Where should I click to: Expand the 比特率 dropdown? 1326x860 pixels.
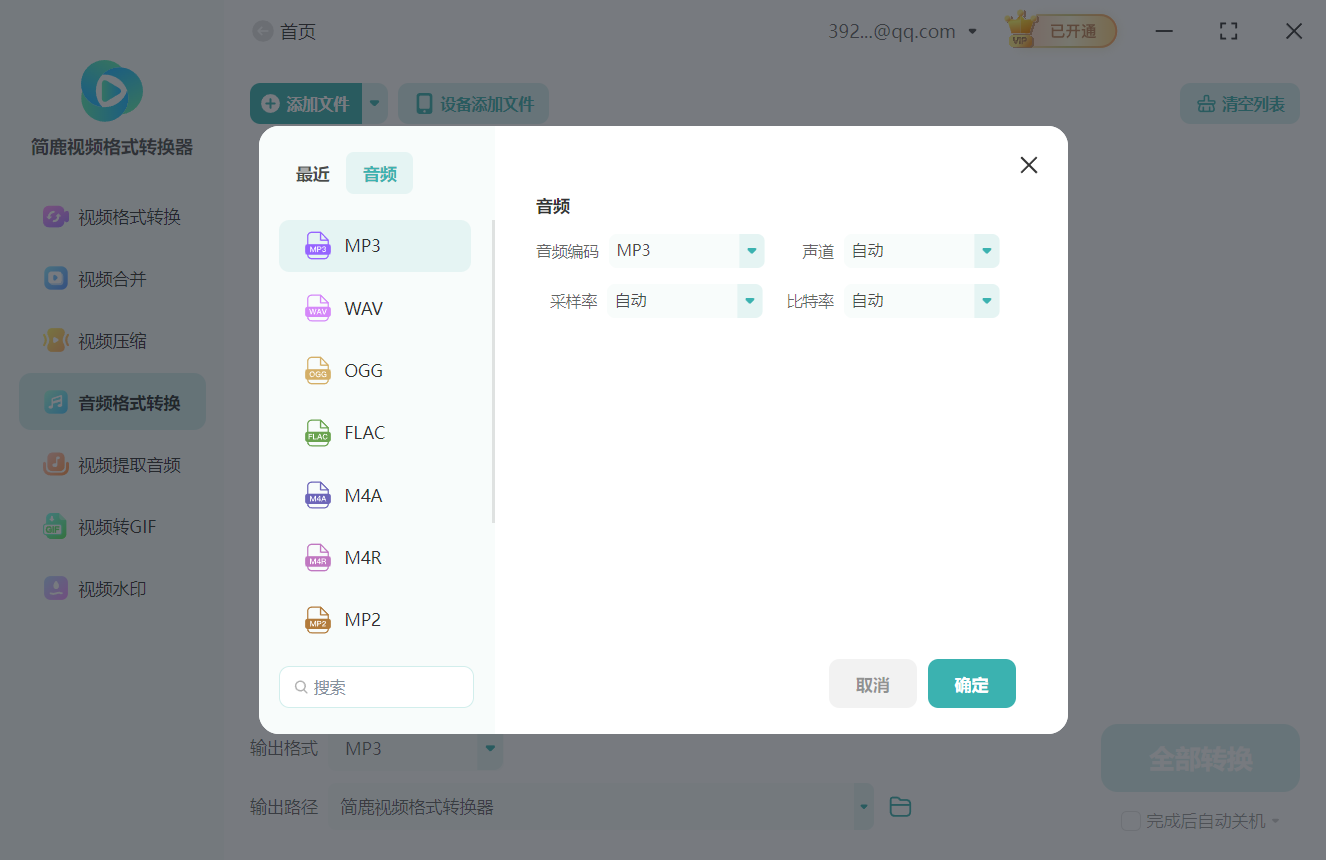pos(985,300)
